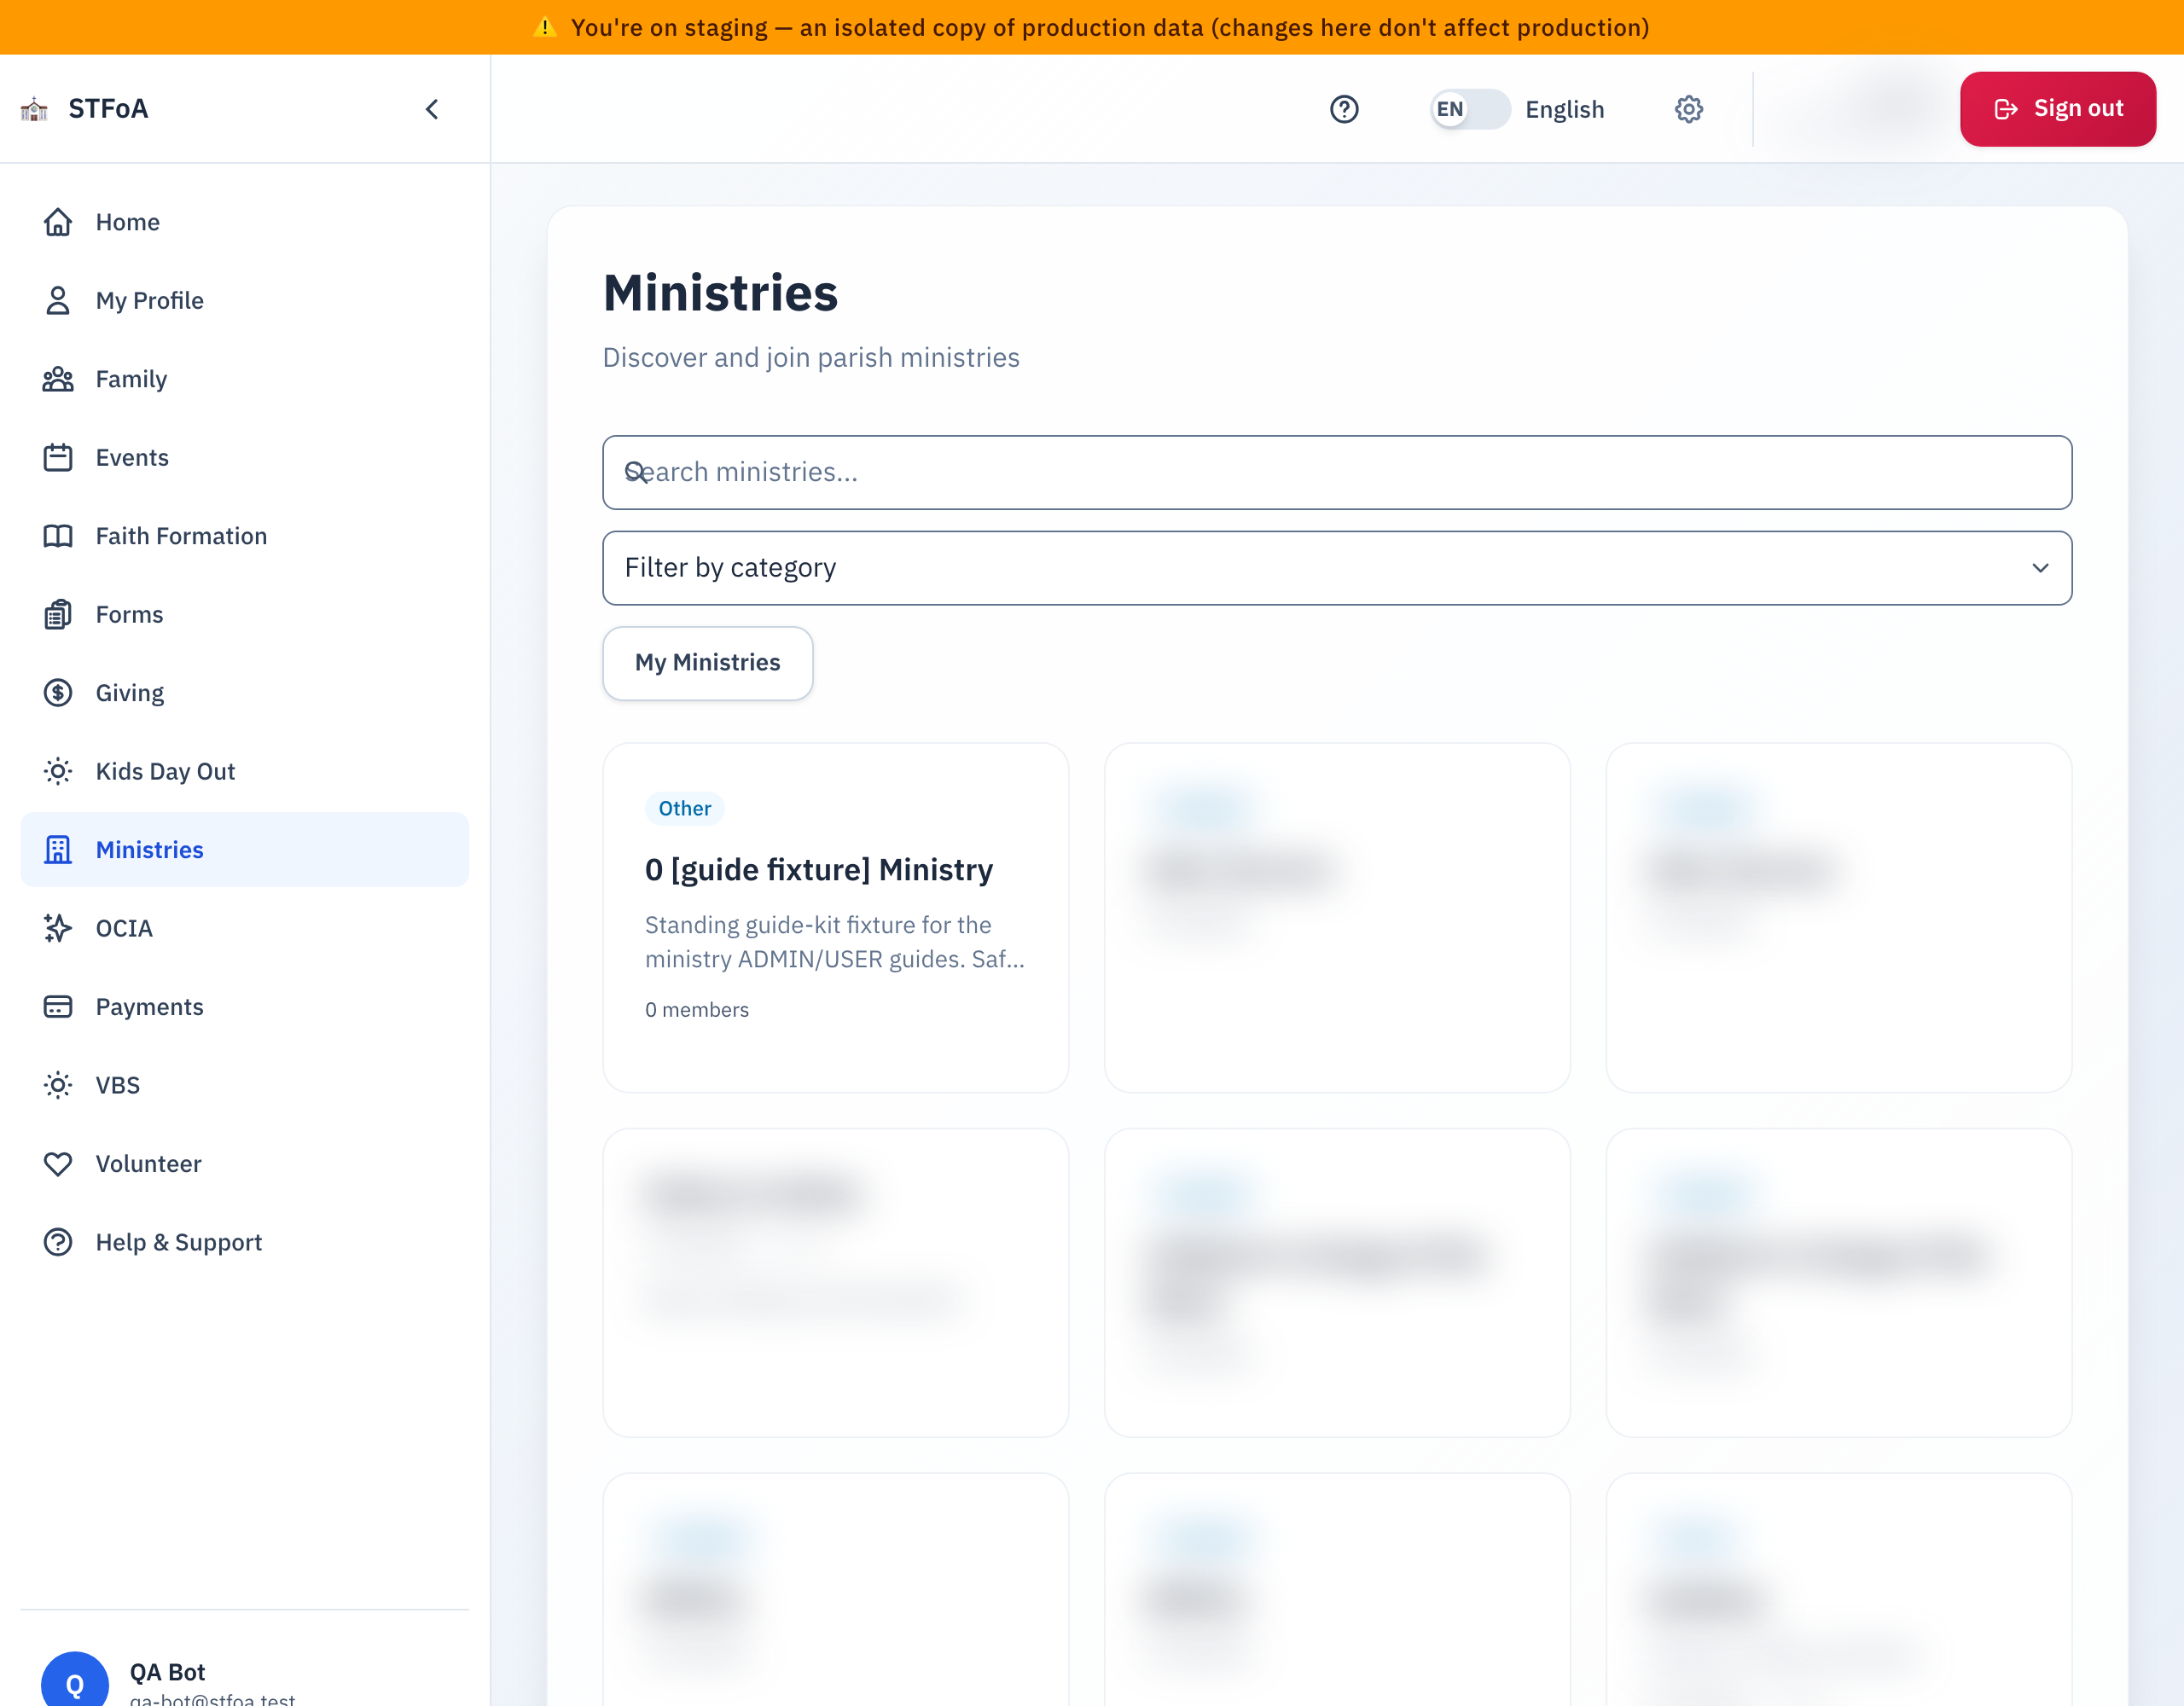Open the Filter by category dropdown
Screen dimensions: 2184x1706
point(1337,568)
